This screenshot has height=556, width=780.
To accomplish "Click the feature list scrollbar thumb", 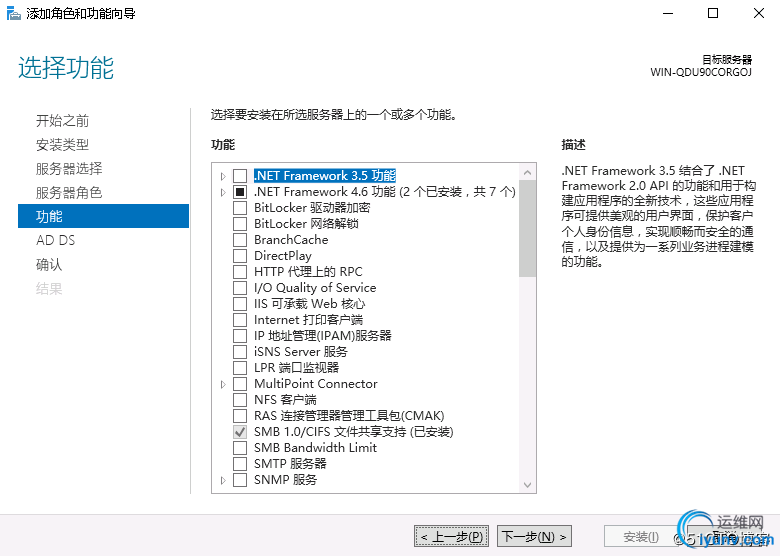I will pos(527,228).
